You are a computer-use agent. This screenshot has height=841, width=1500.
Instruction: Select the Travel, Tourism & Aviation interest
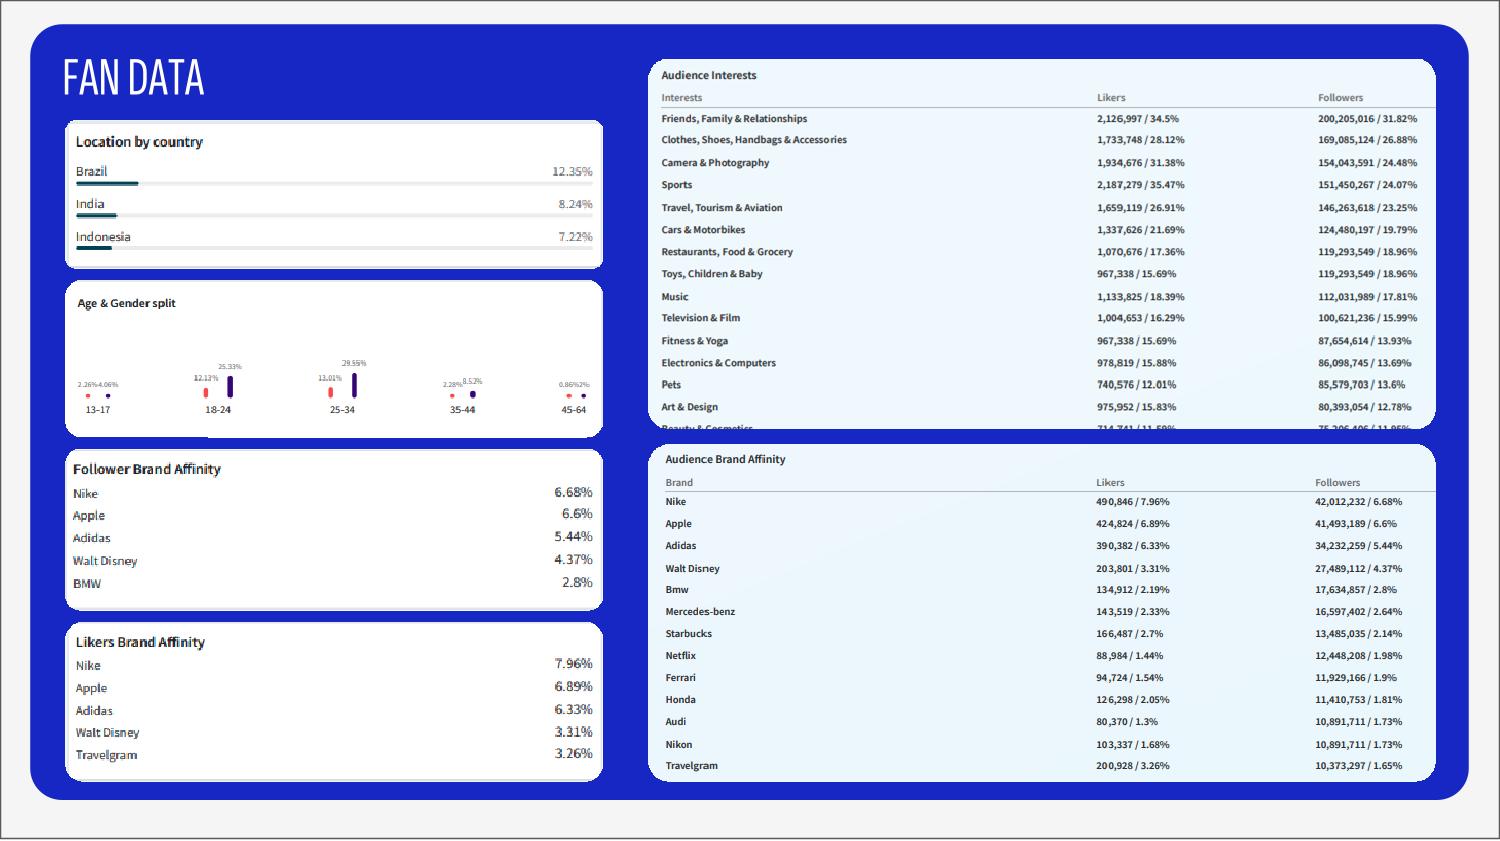tap(721, 208)
